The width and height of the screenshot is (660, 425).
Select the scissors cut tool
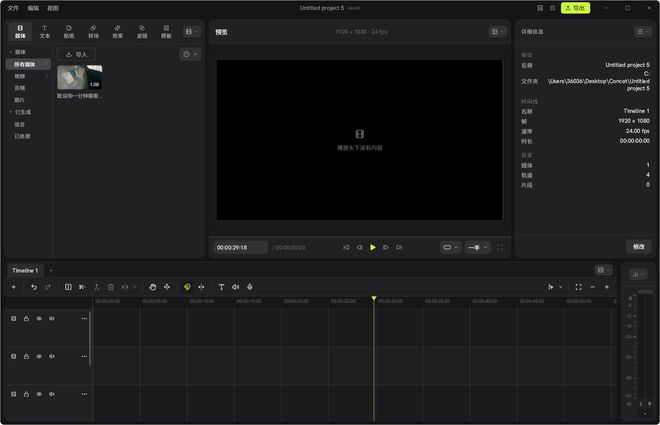pyautogui.click(x=82, y=287)
